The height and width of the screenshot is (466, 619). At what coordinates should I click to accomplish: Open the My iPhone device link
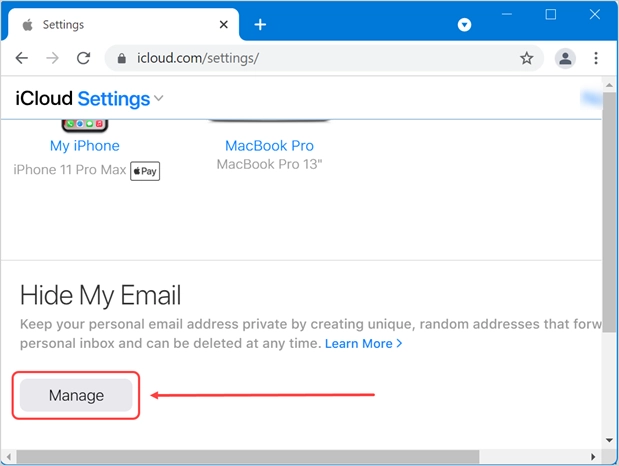click(x=84, y=146)
